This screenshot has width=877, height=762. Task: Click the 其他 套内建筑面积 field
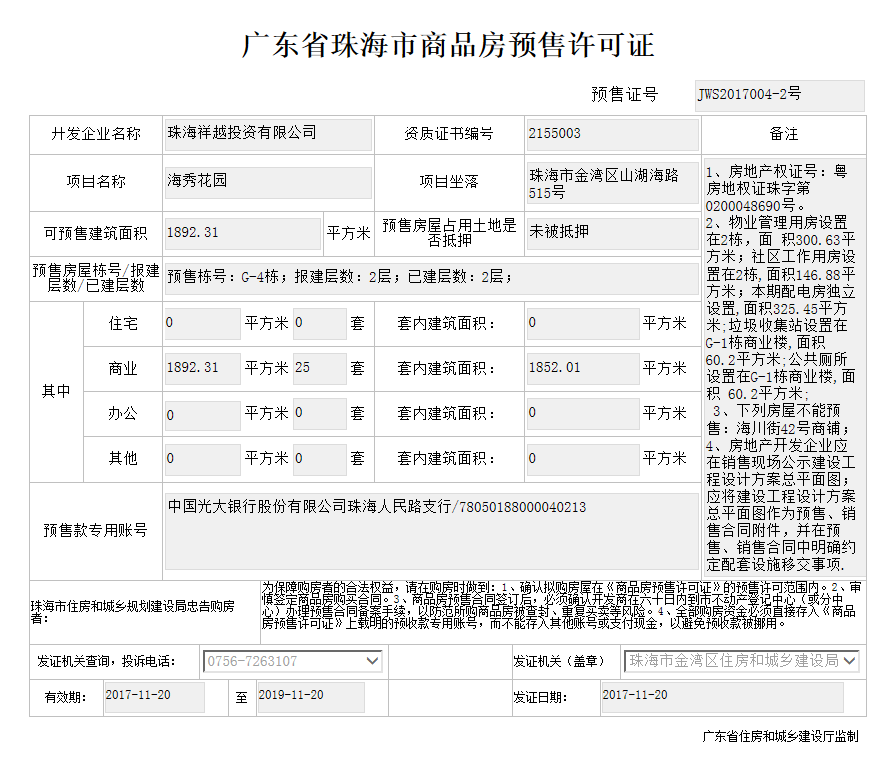582,459
